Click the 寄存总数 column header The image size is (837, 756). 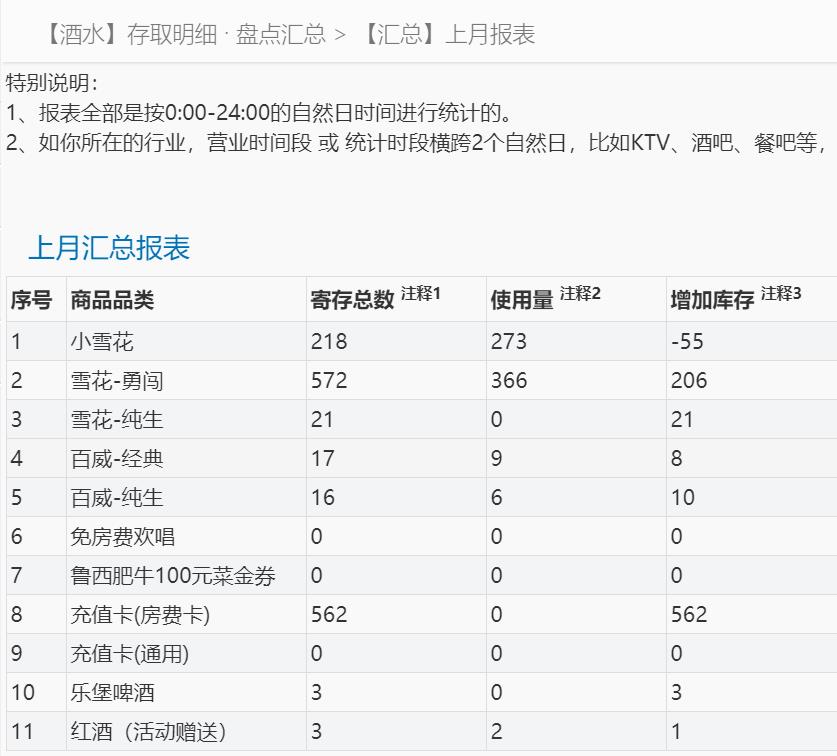click(352, 300)
